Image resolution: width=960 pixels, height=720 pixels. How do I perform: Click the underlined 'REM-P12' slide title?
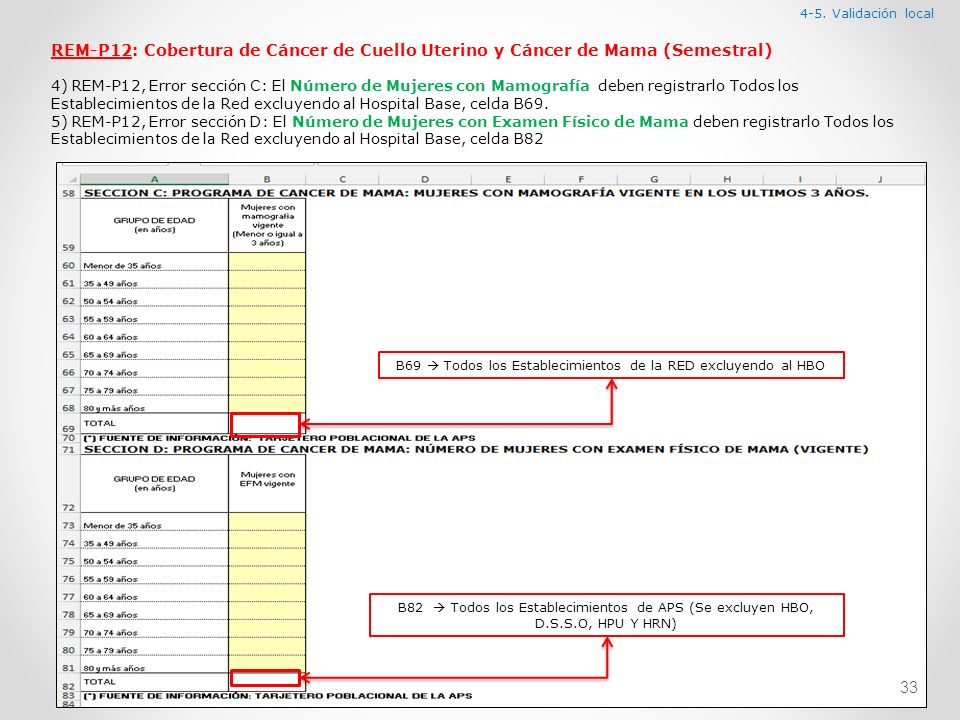91,50
